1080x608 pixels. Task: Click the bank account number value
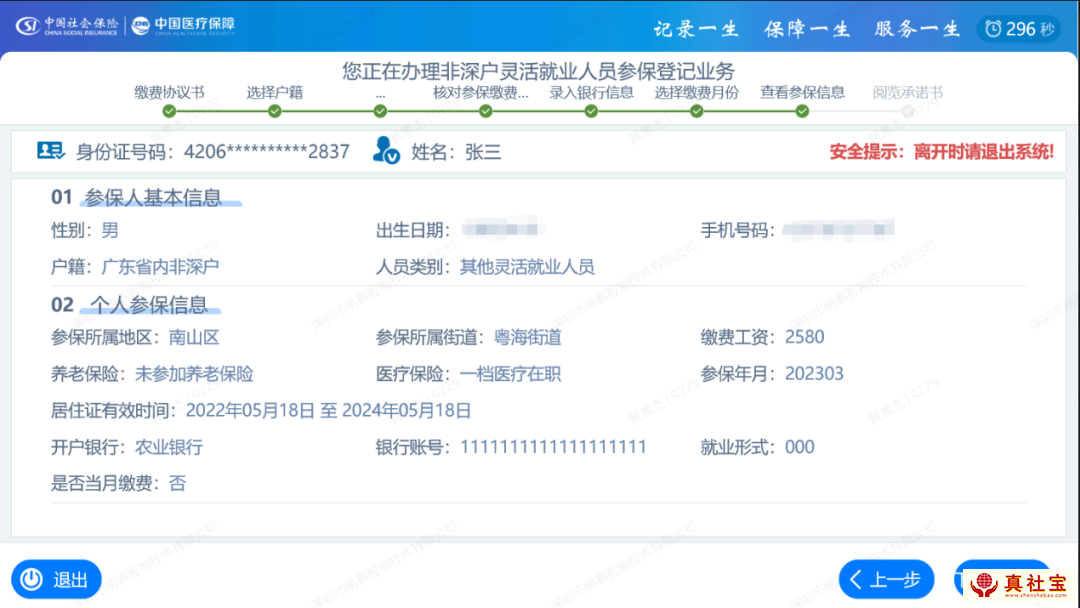click(553, 447)
